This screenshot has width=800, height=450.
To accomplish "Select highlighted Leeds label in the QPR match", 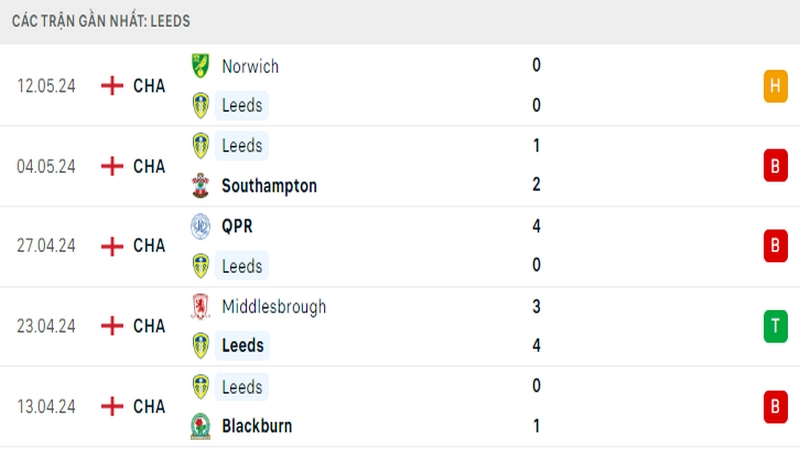I will pyautogui.click(x=242, y=266).
